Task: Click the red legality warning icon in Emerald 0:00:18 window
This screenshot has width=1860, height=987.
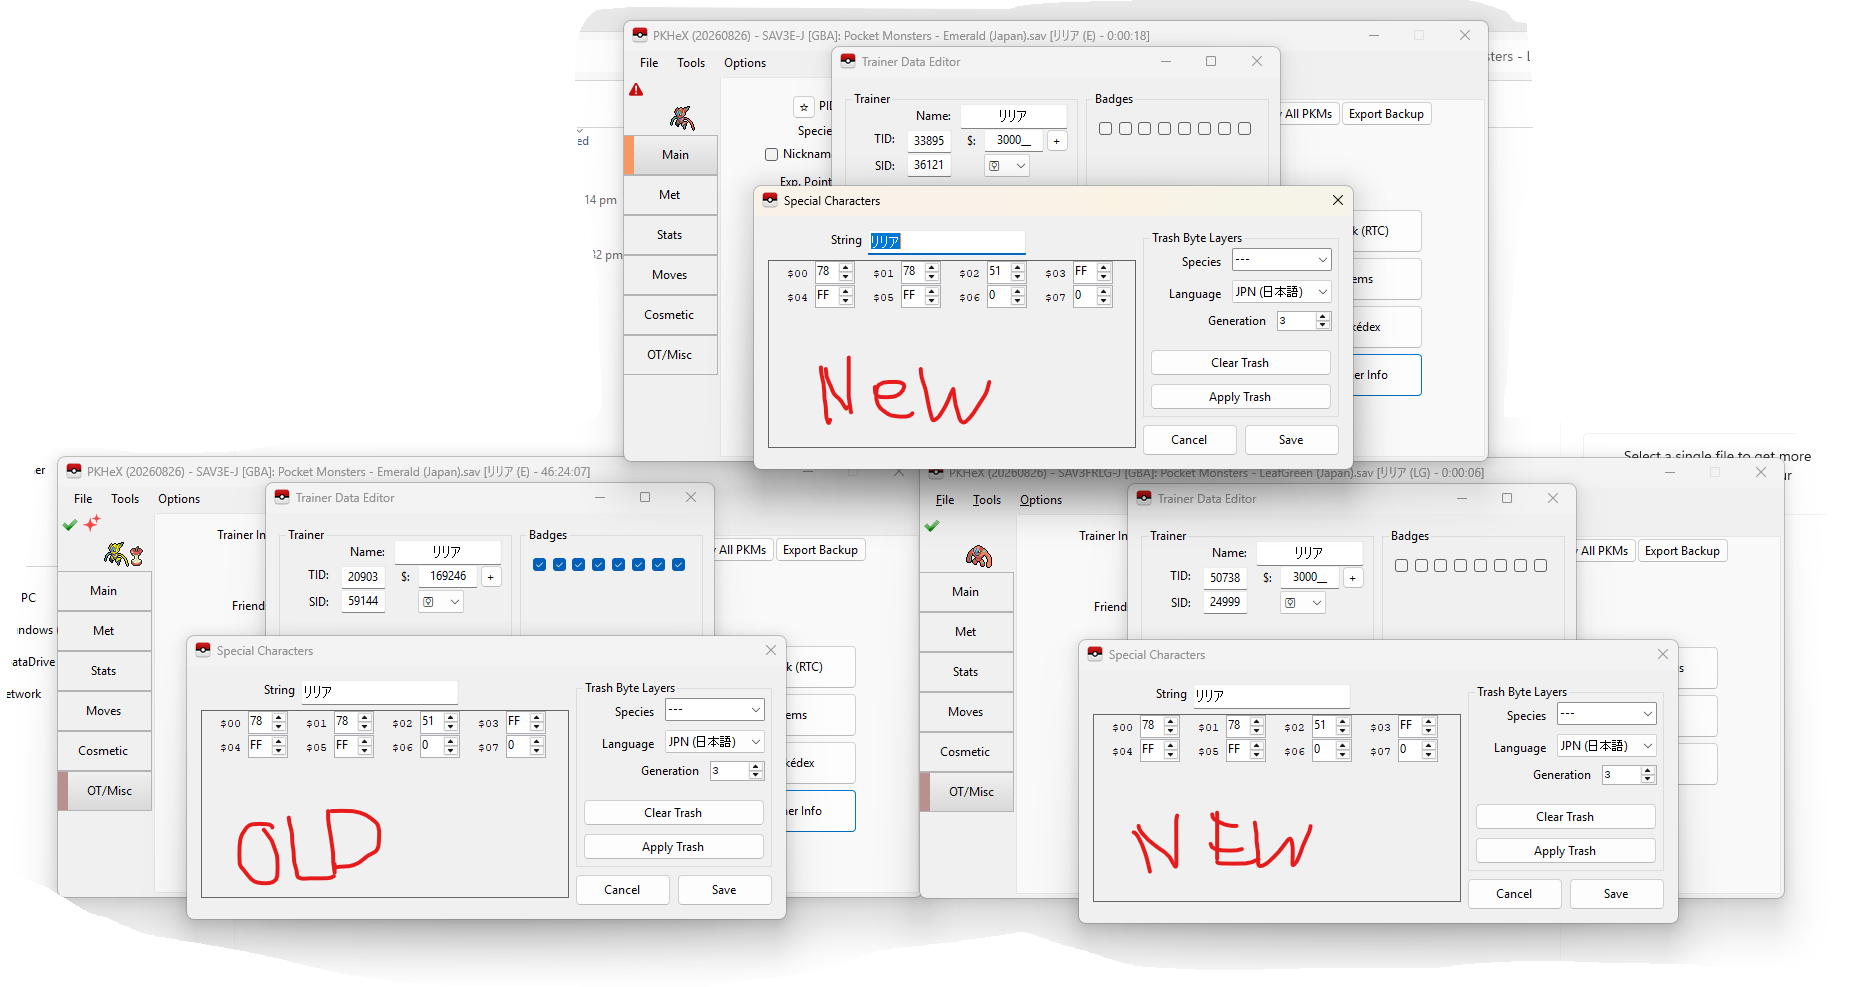Action: point(636,90)
